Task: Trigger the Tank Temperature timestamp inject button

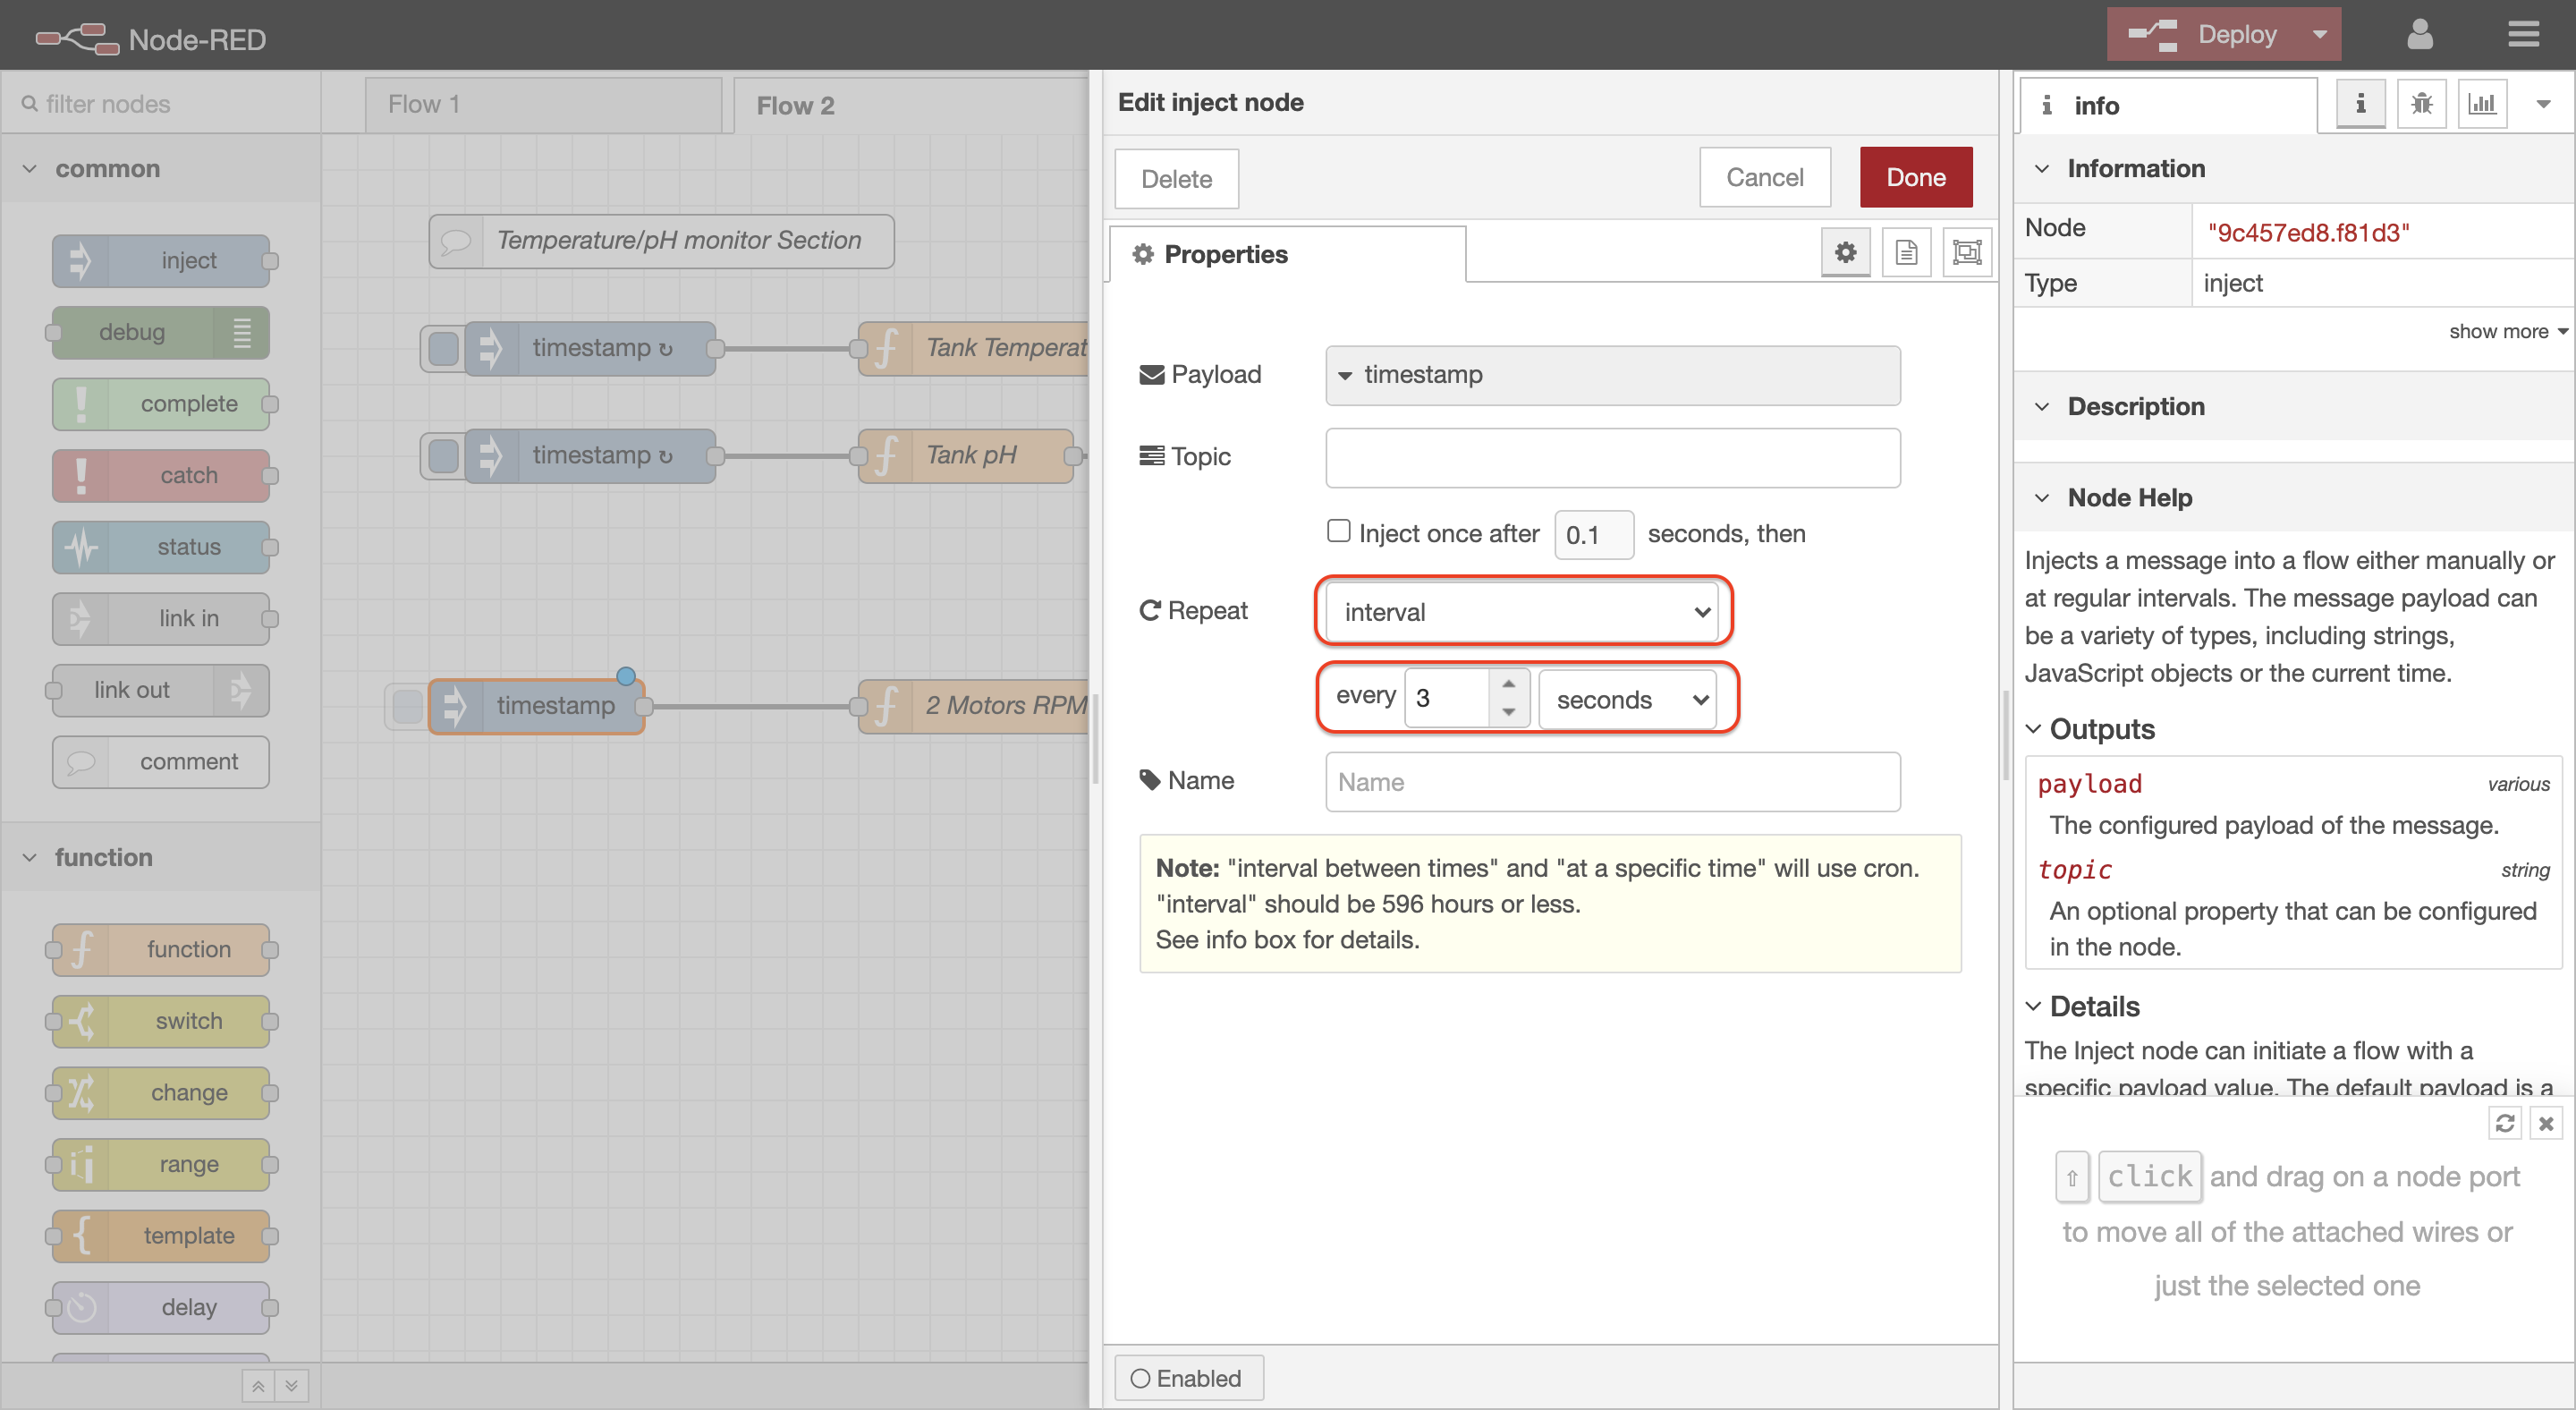Action: [443, 348]
